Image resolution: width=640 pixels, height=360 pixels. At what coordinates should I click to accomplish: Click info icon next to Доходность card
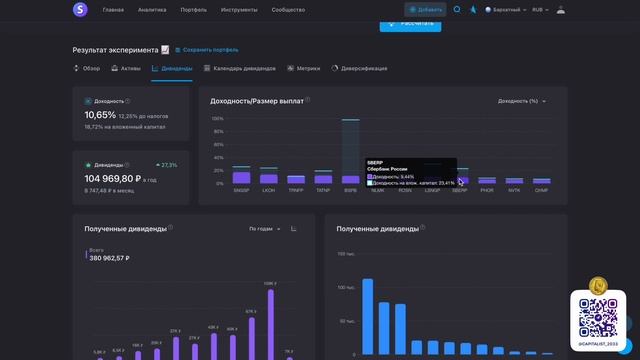pyautogui.click(x=128, y=101)
